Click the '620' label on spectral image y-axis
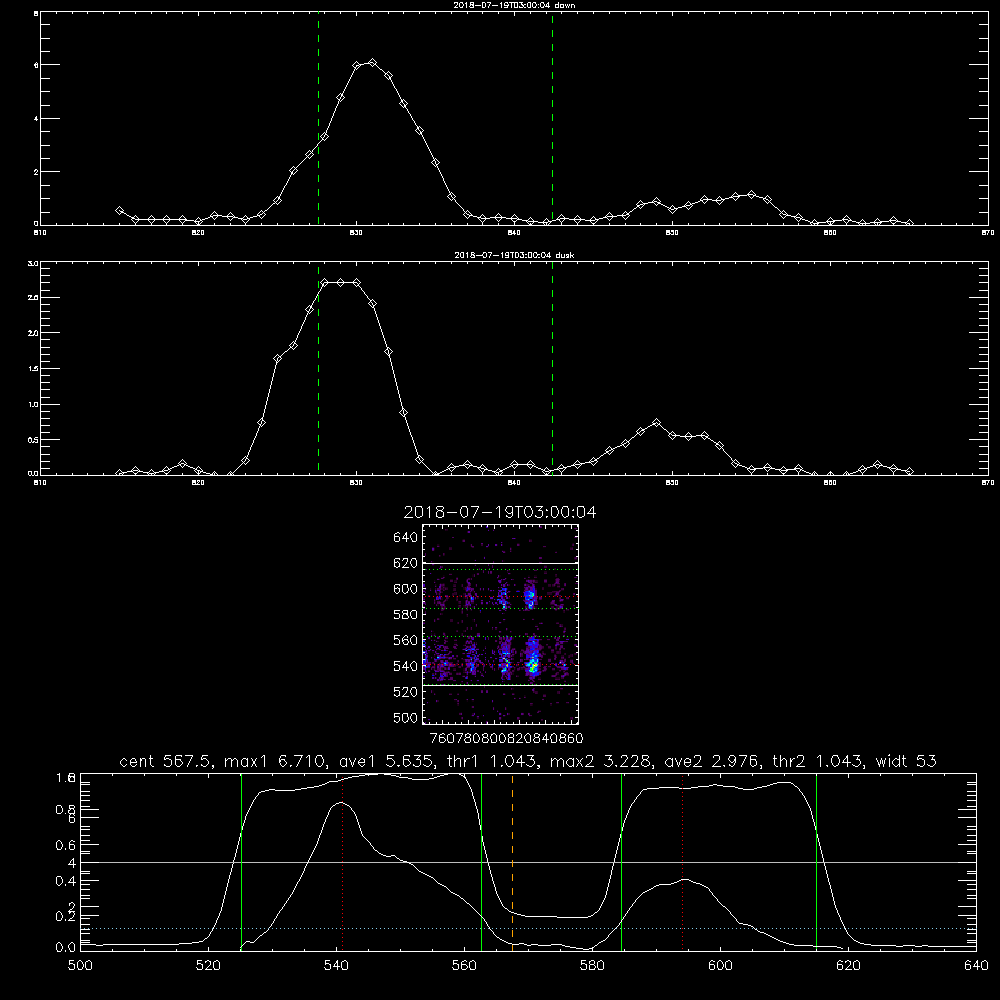The height and width of the screenshot is (1000, 1000). coord(406,563)
